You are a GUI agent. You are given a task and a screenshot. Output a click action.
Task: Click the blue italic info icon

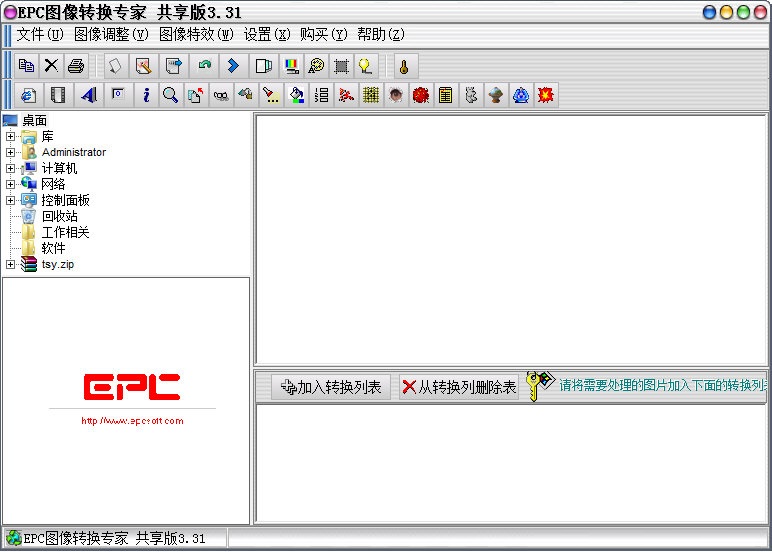click(x=146, y=95)
